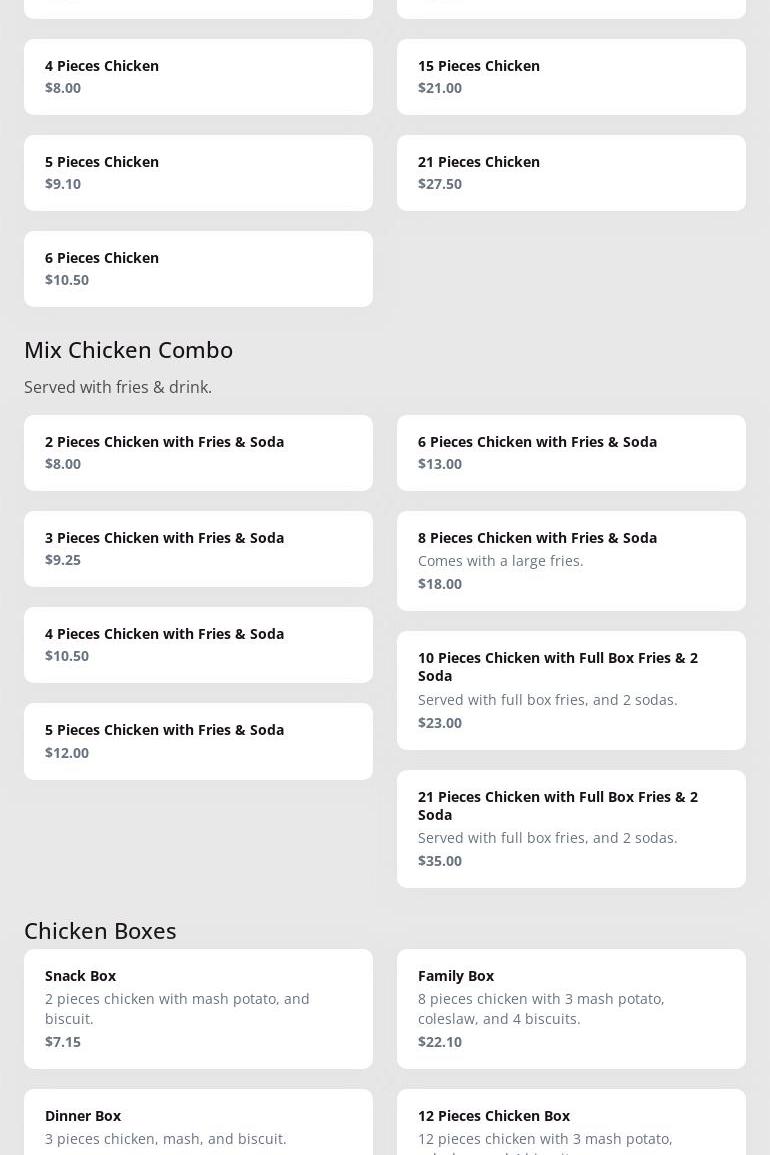This screenshot has width=770, height=1155.
Task: Select the 4 Pieces Chicken item
Action: pyautogui.click(x=198, y=77)
